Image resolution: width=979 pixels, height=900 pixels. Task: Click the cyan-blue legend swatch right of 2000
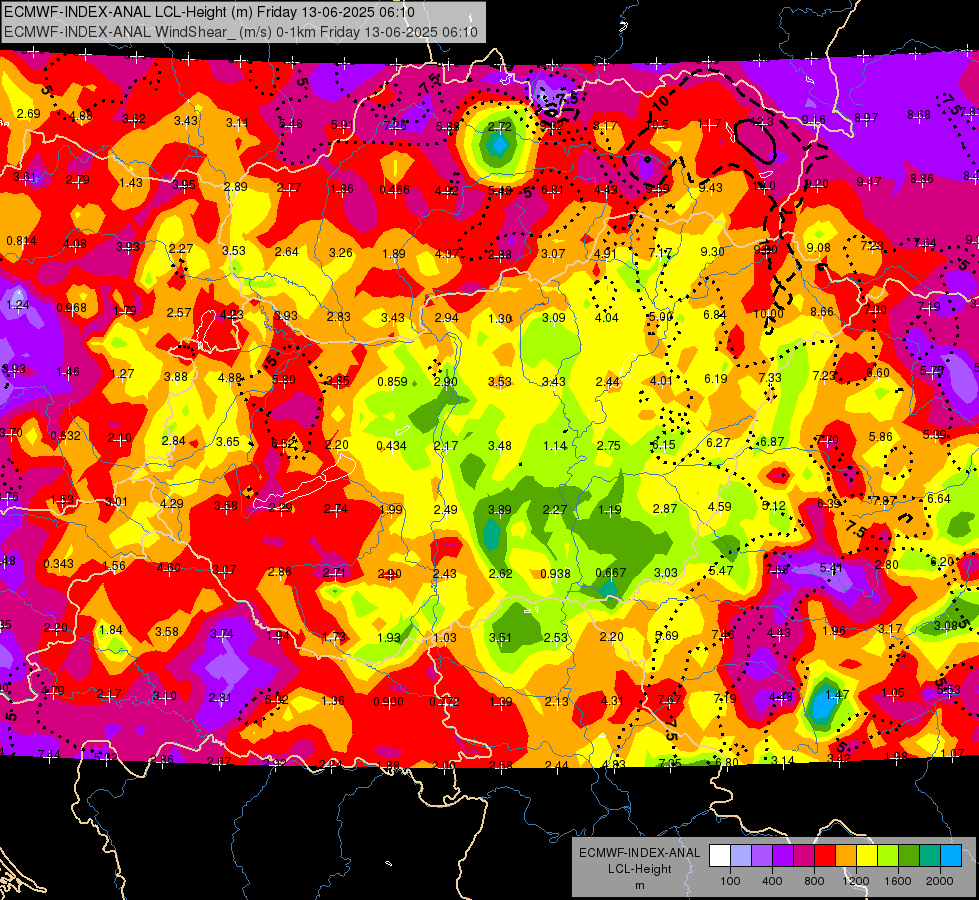click(951, 856)
